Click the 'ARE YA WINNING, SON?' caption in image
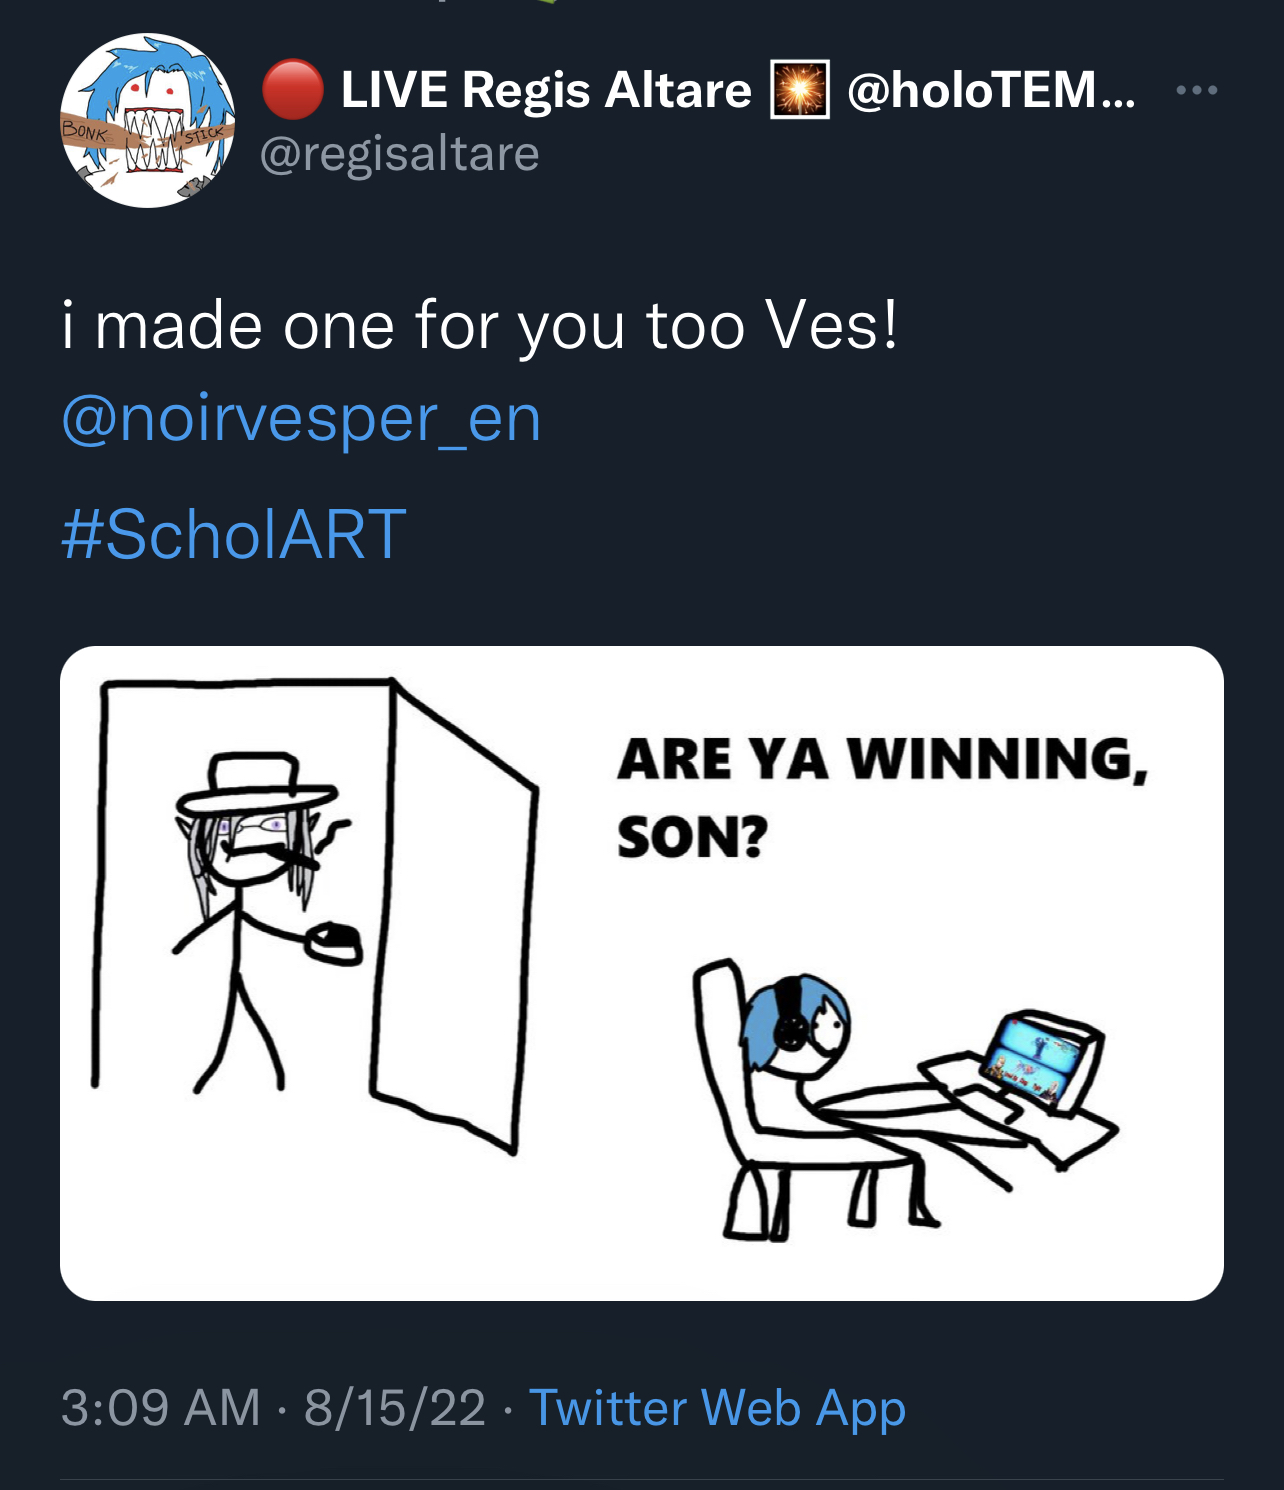The image size is (1284, 1490). coord(880,796)
